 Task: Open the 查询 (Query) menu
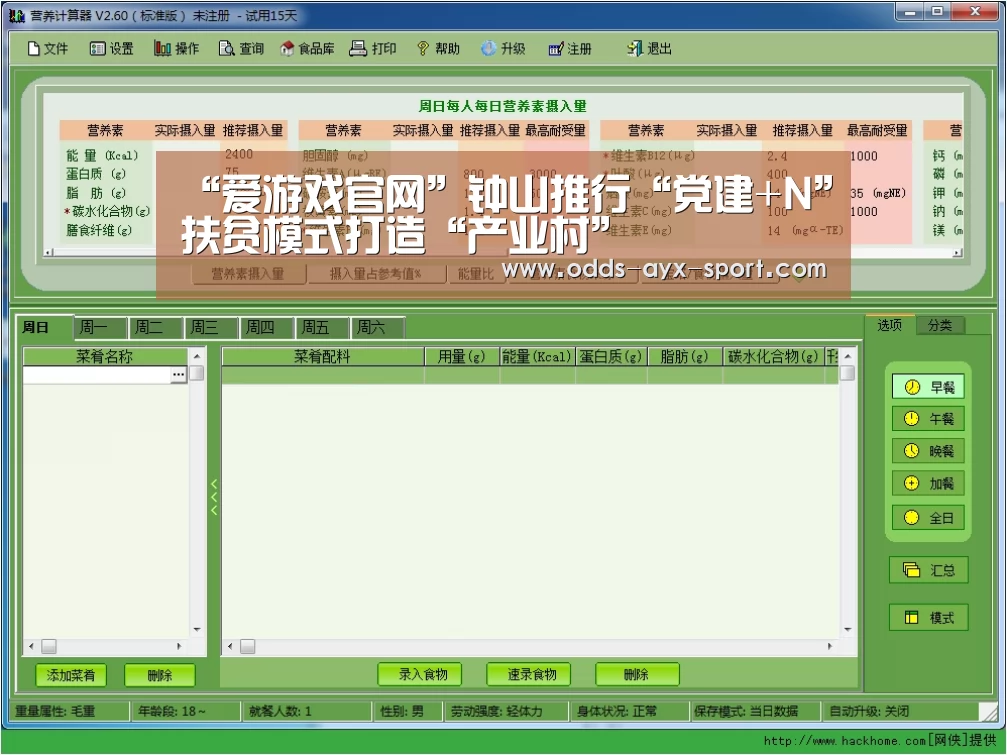click(241, 48)
